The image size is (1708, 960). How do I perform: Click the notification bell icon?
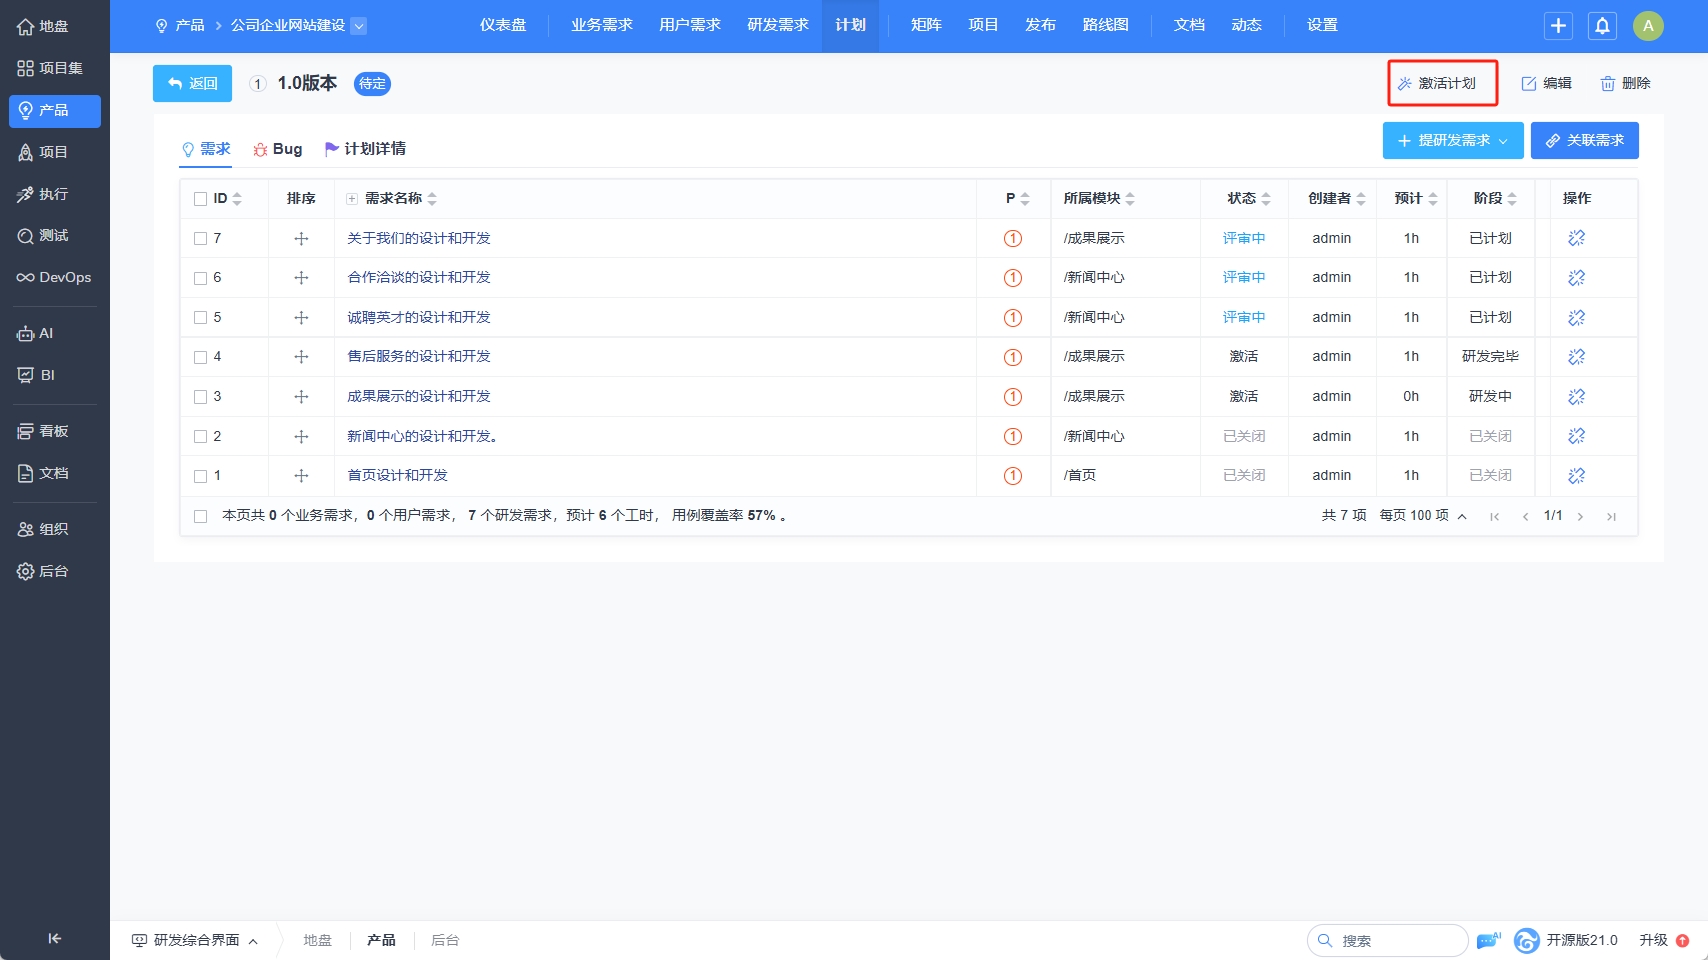[1602, 26]
